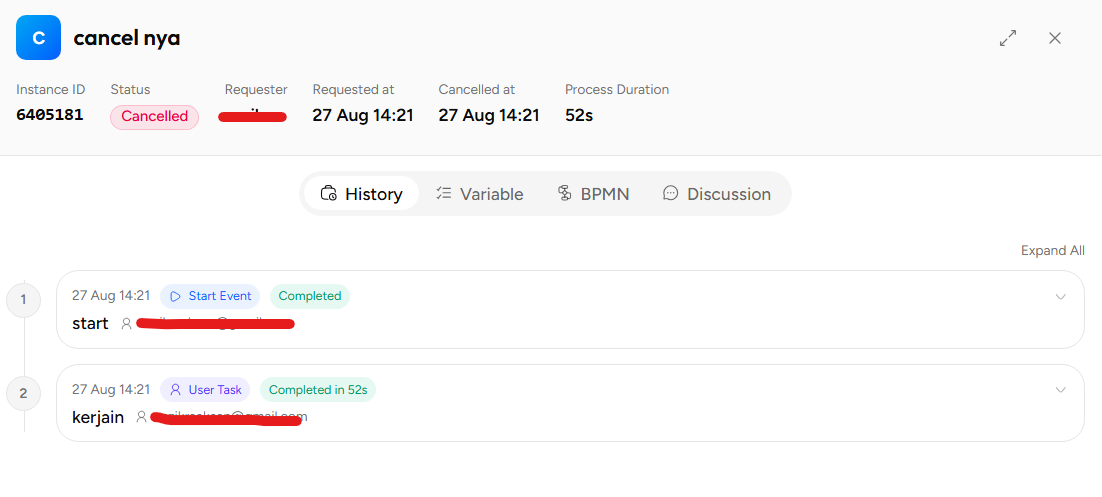Click the Requested at value 27 Aug 14:21

pyautogui.click(x=363, y=115)
